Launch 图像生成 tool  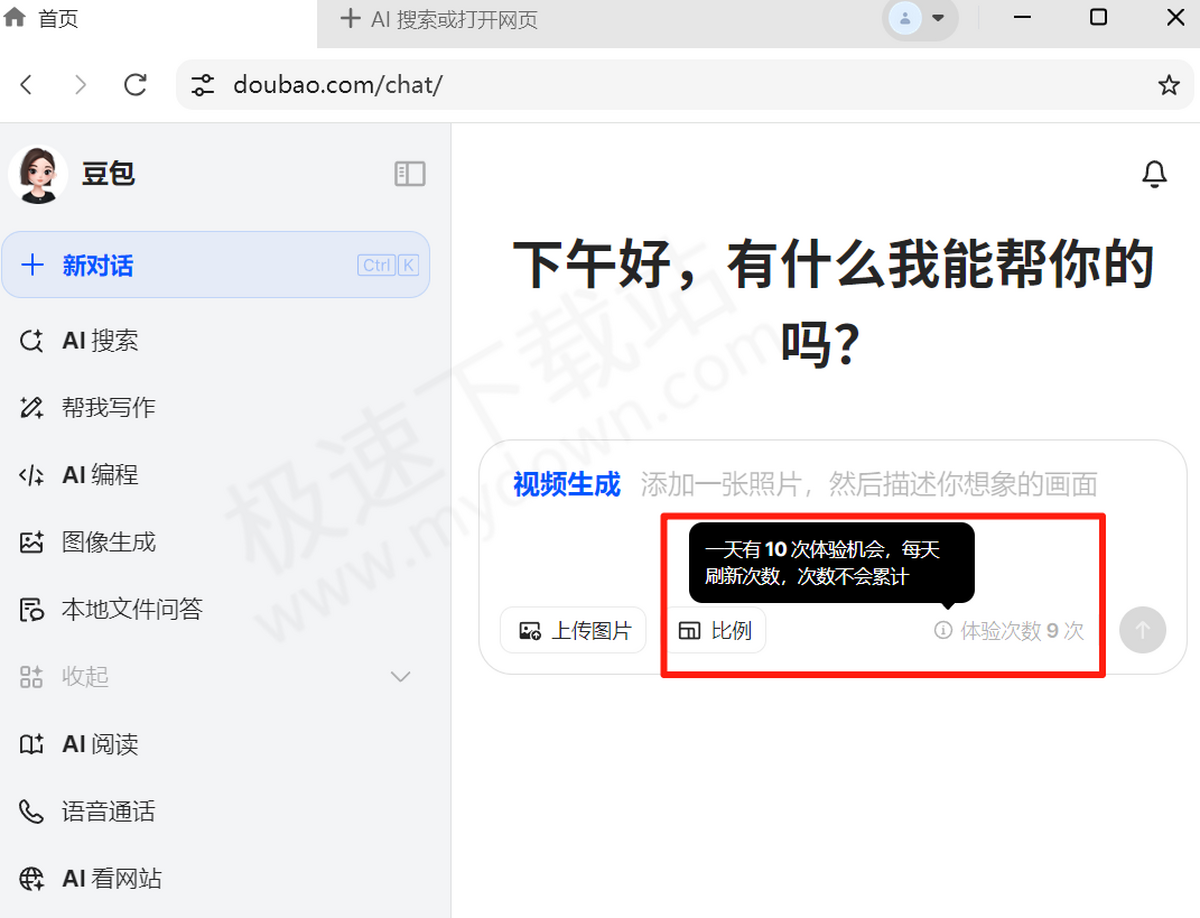[x=109, y=541]
